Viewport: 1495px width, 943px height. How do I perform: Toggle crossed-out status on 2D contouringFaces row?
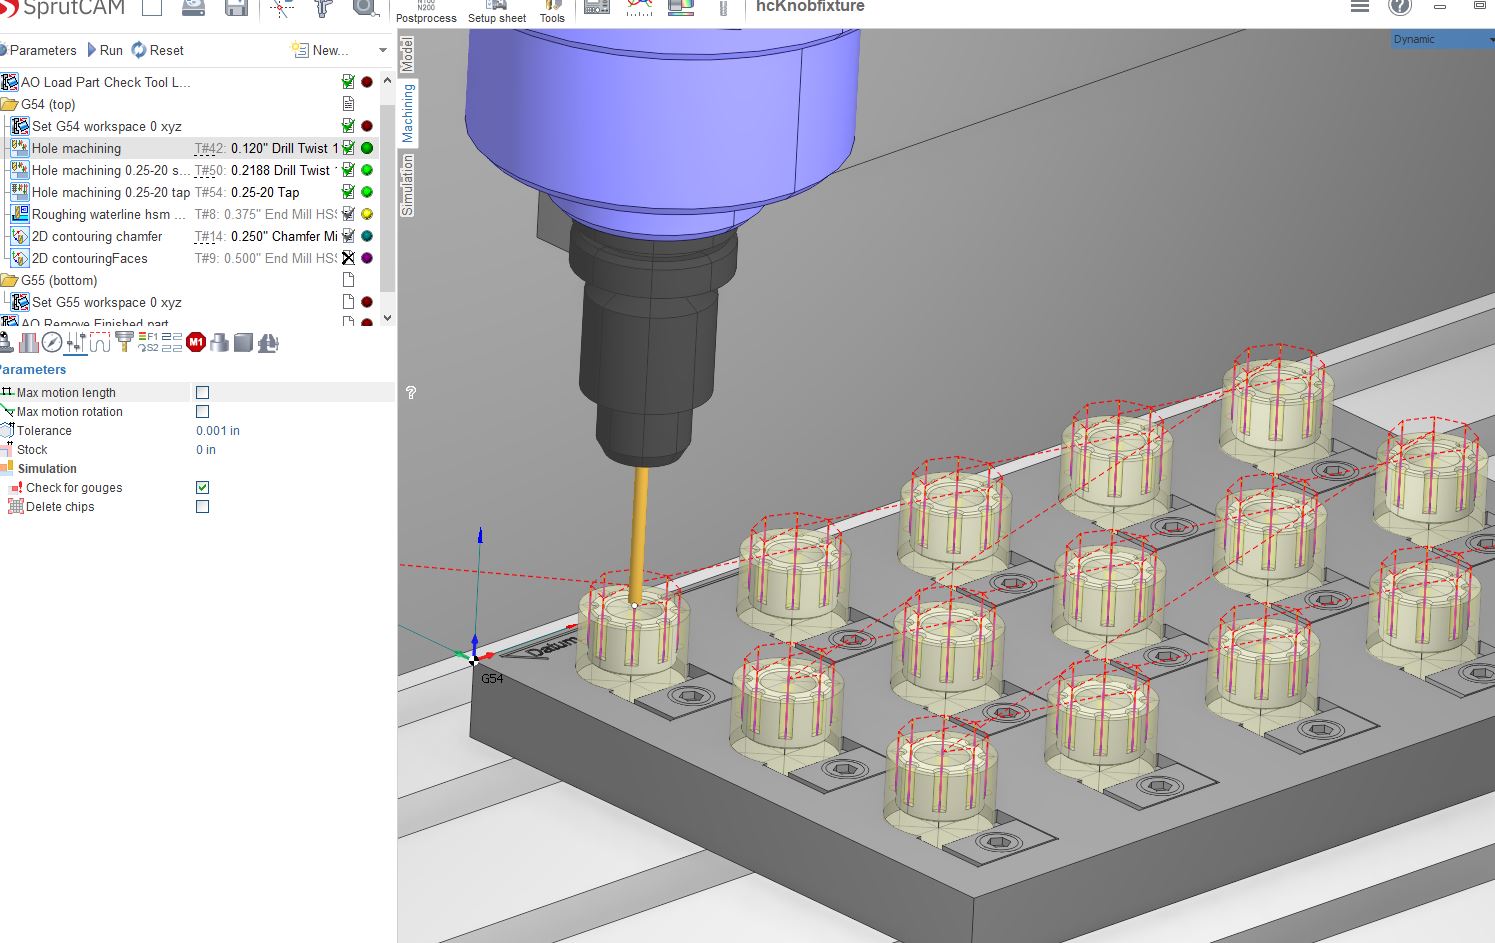[348, 258]
